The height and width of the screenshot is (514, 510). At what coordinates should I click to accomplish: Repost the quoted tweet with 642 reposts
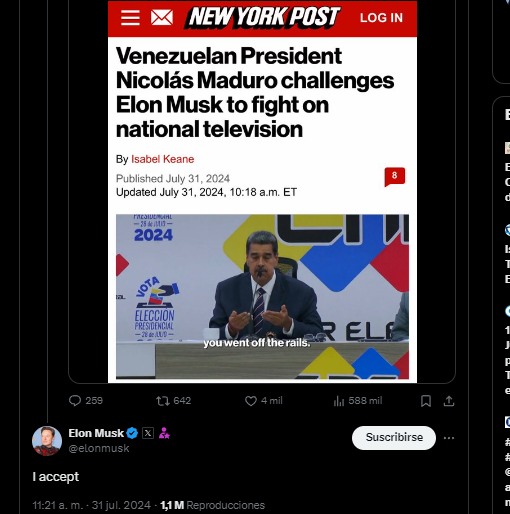(173, 400)
